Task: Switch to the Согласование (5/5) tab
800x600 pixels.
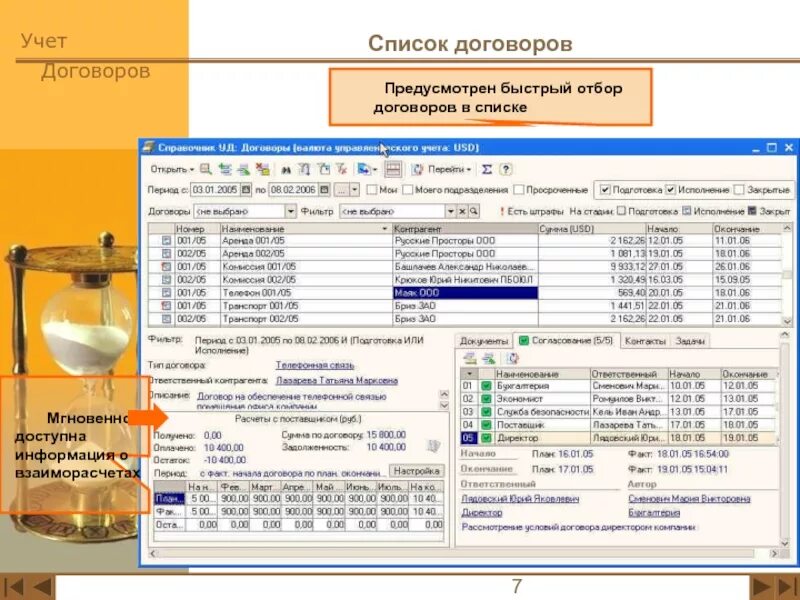Action: (566, 340)
